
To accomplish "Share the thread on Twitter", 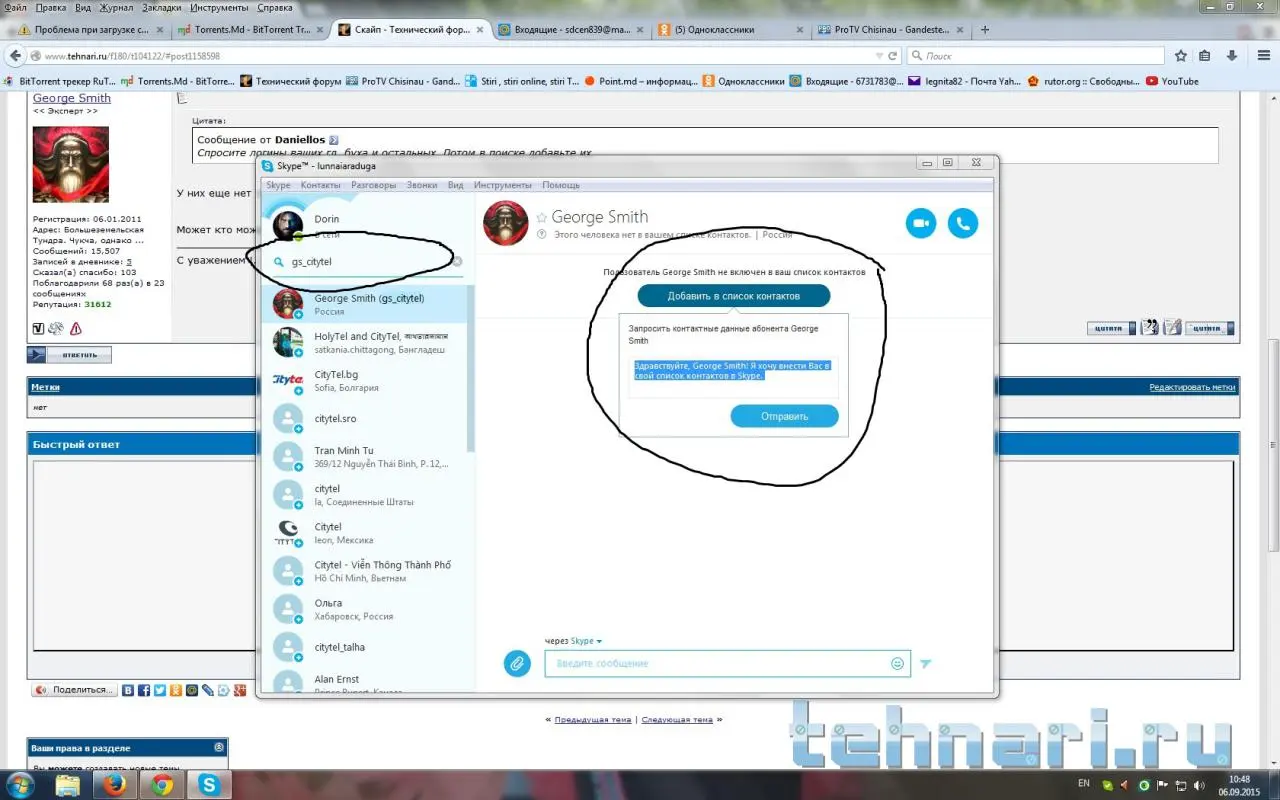I will click(x=160, y=690).
